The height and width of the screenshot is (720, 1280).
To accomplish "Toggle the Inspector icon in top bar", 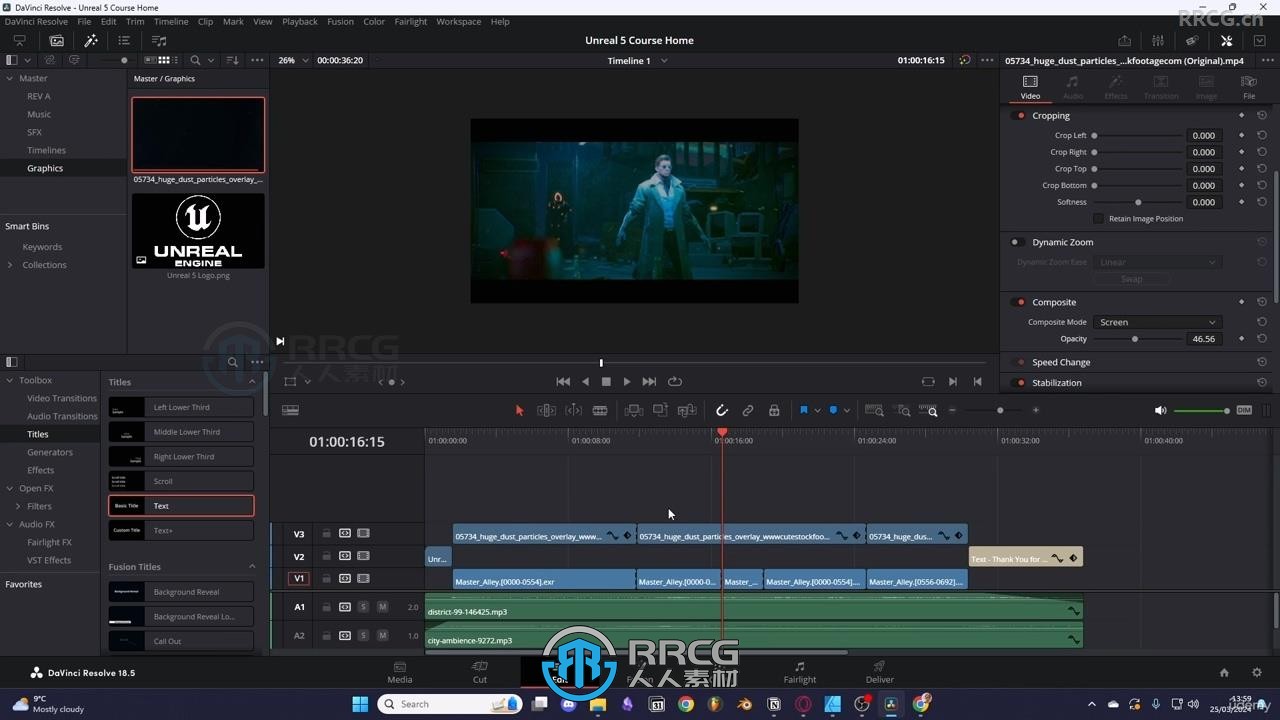I will coord(1226,40).
